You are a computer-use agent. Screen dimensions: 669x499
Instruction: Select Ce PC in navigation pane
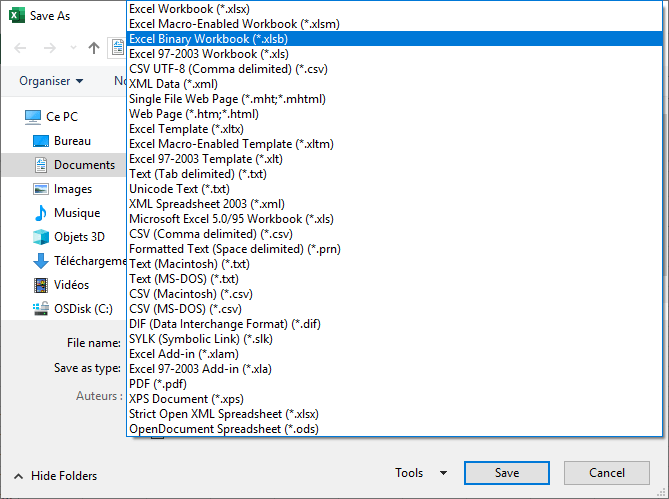coord(62,116)
